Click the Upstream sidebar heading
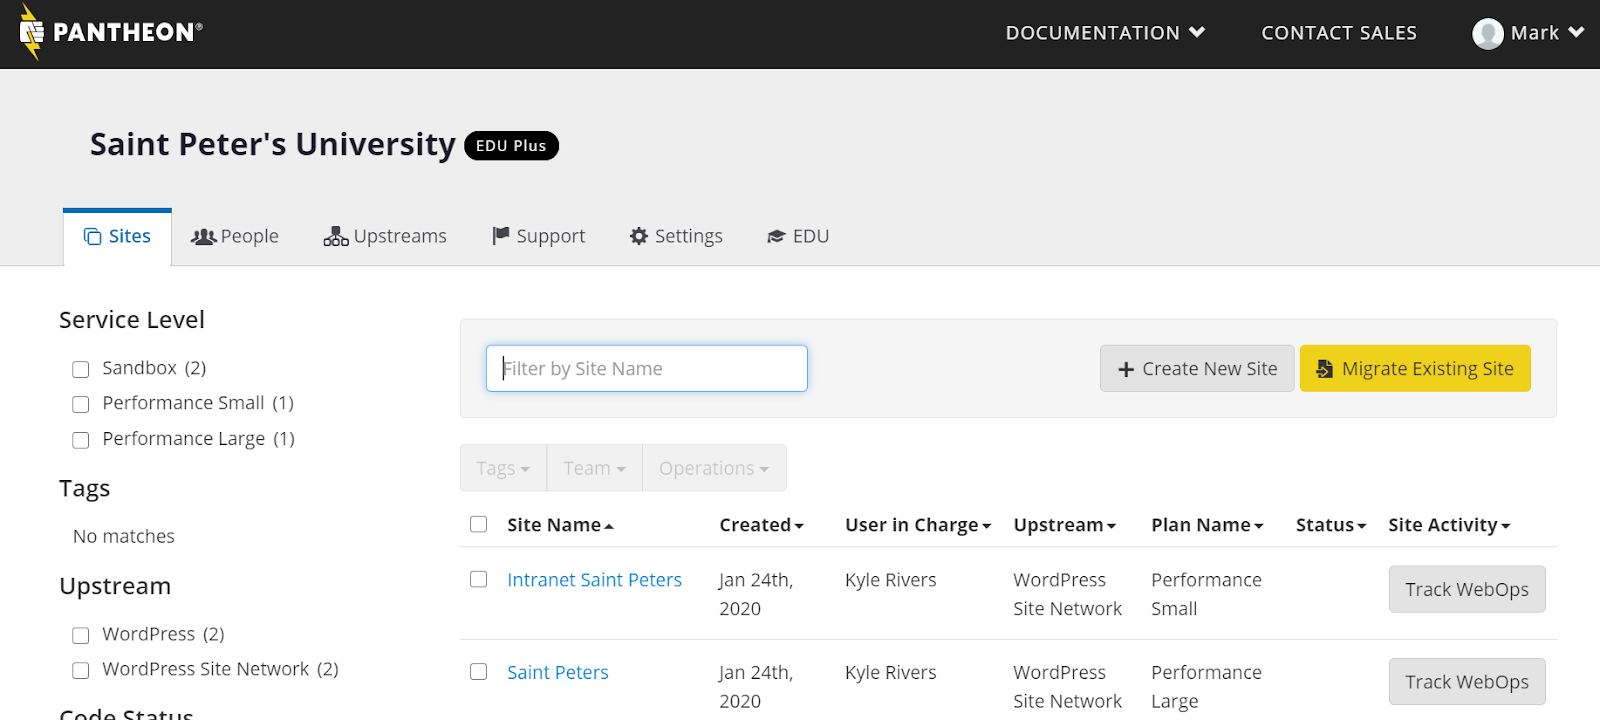 [x=115, y=586]
